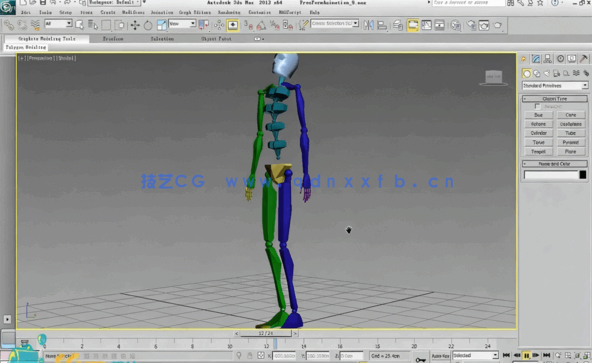The width and height of the screenshot is (592, 363).
Task: Open the black object color swatch
Action: pos(583,175)
